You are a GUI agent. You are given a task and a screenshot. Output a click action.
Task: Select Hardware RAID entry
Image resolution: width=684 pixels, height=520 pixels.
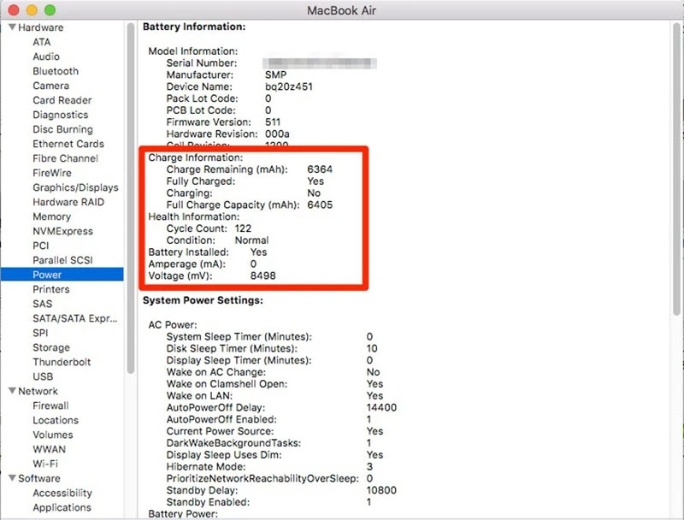coord(68,202)
